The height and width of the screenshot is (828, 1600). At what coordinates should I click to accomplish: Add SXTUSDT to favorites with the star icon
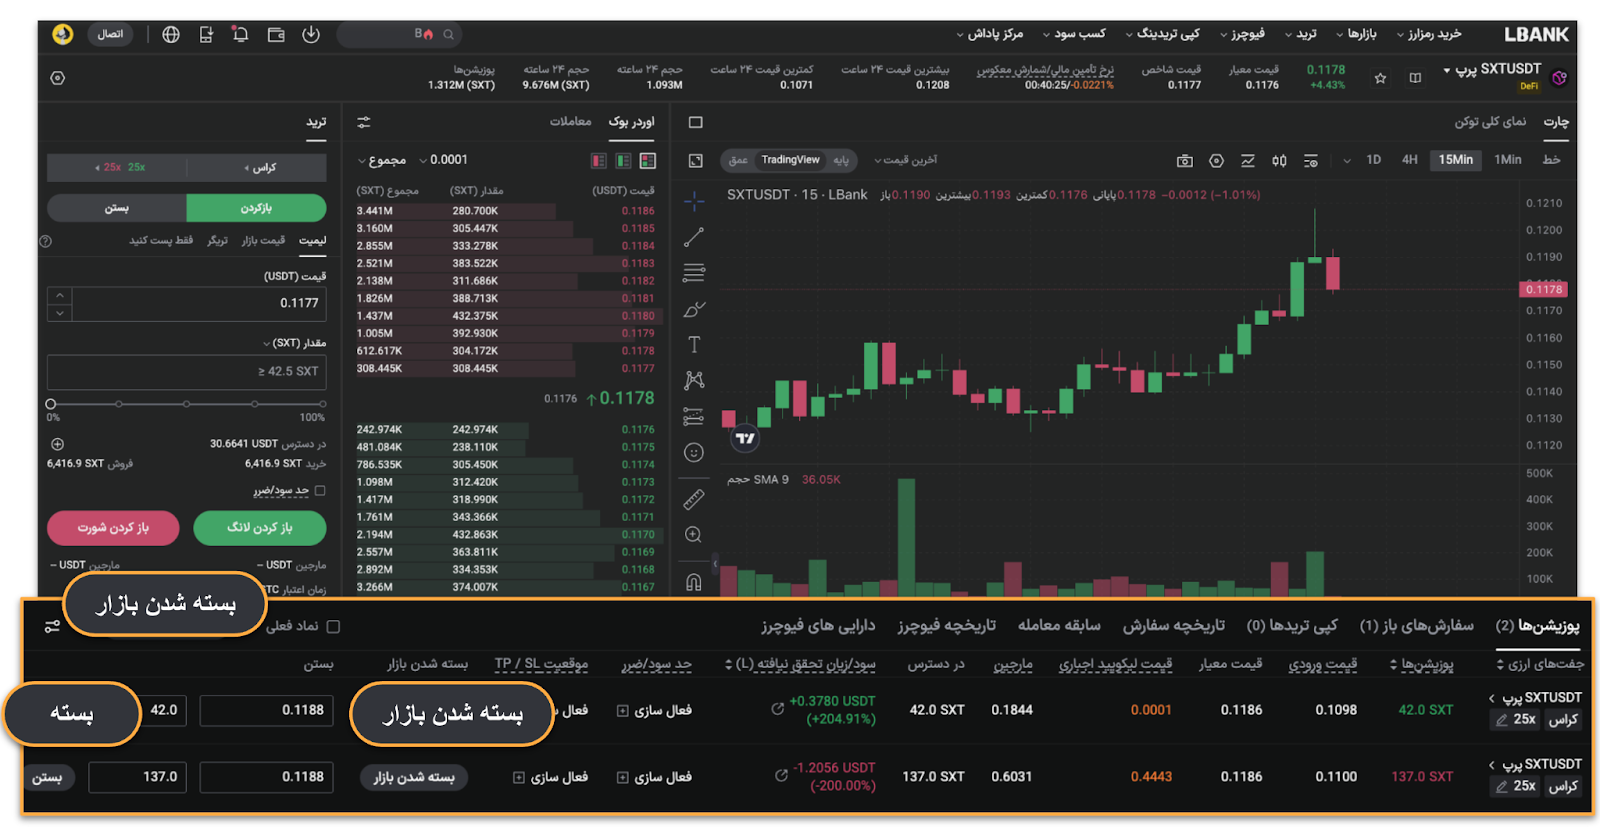(1380, 78)
